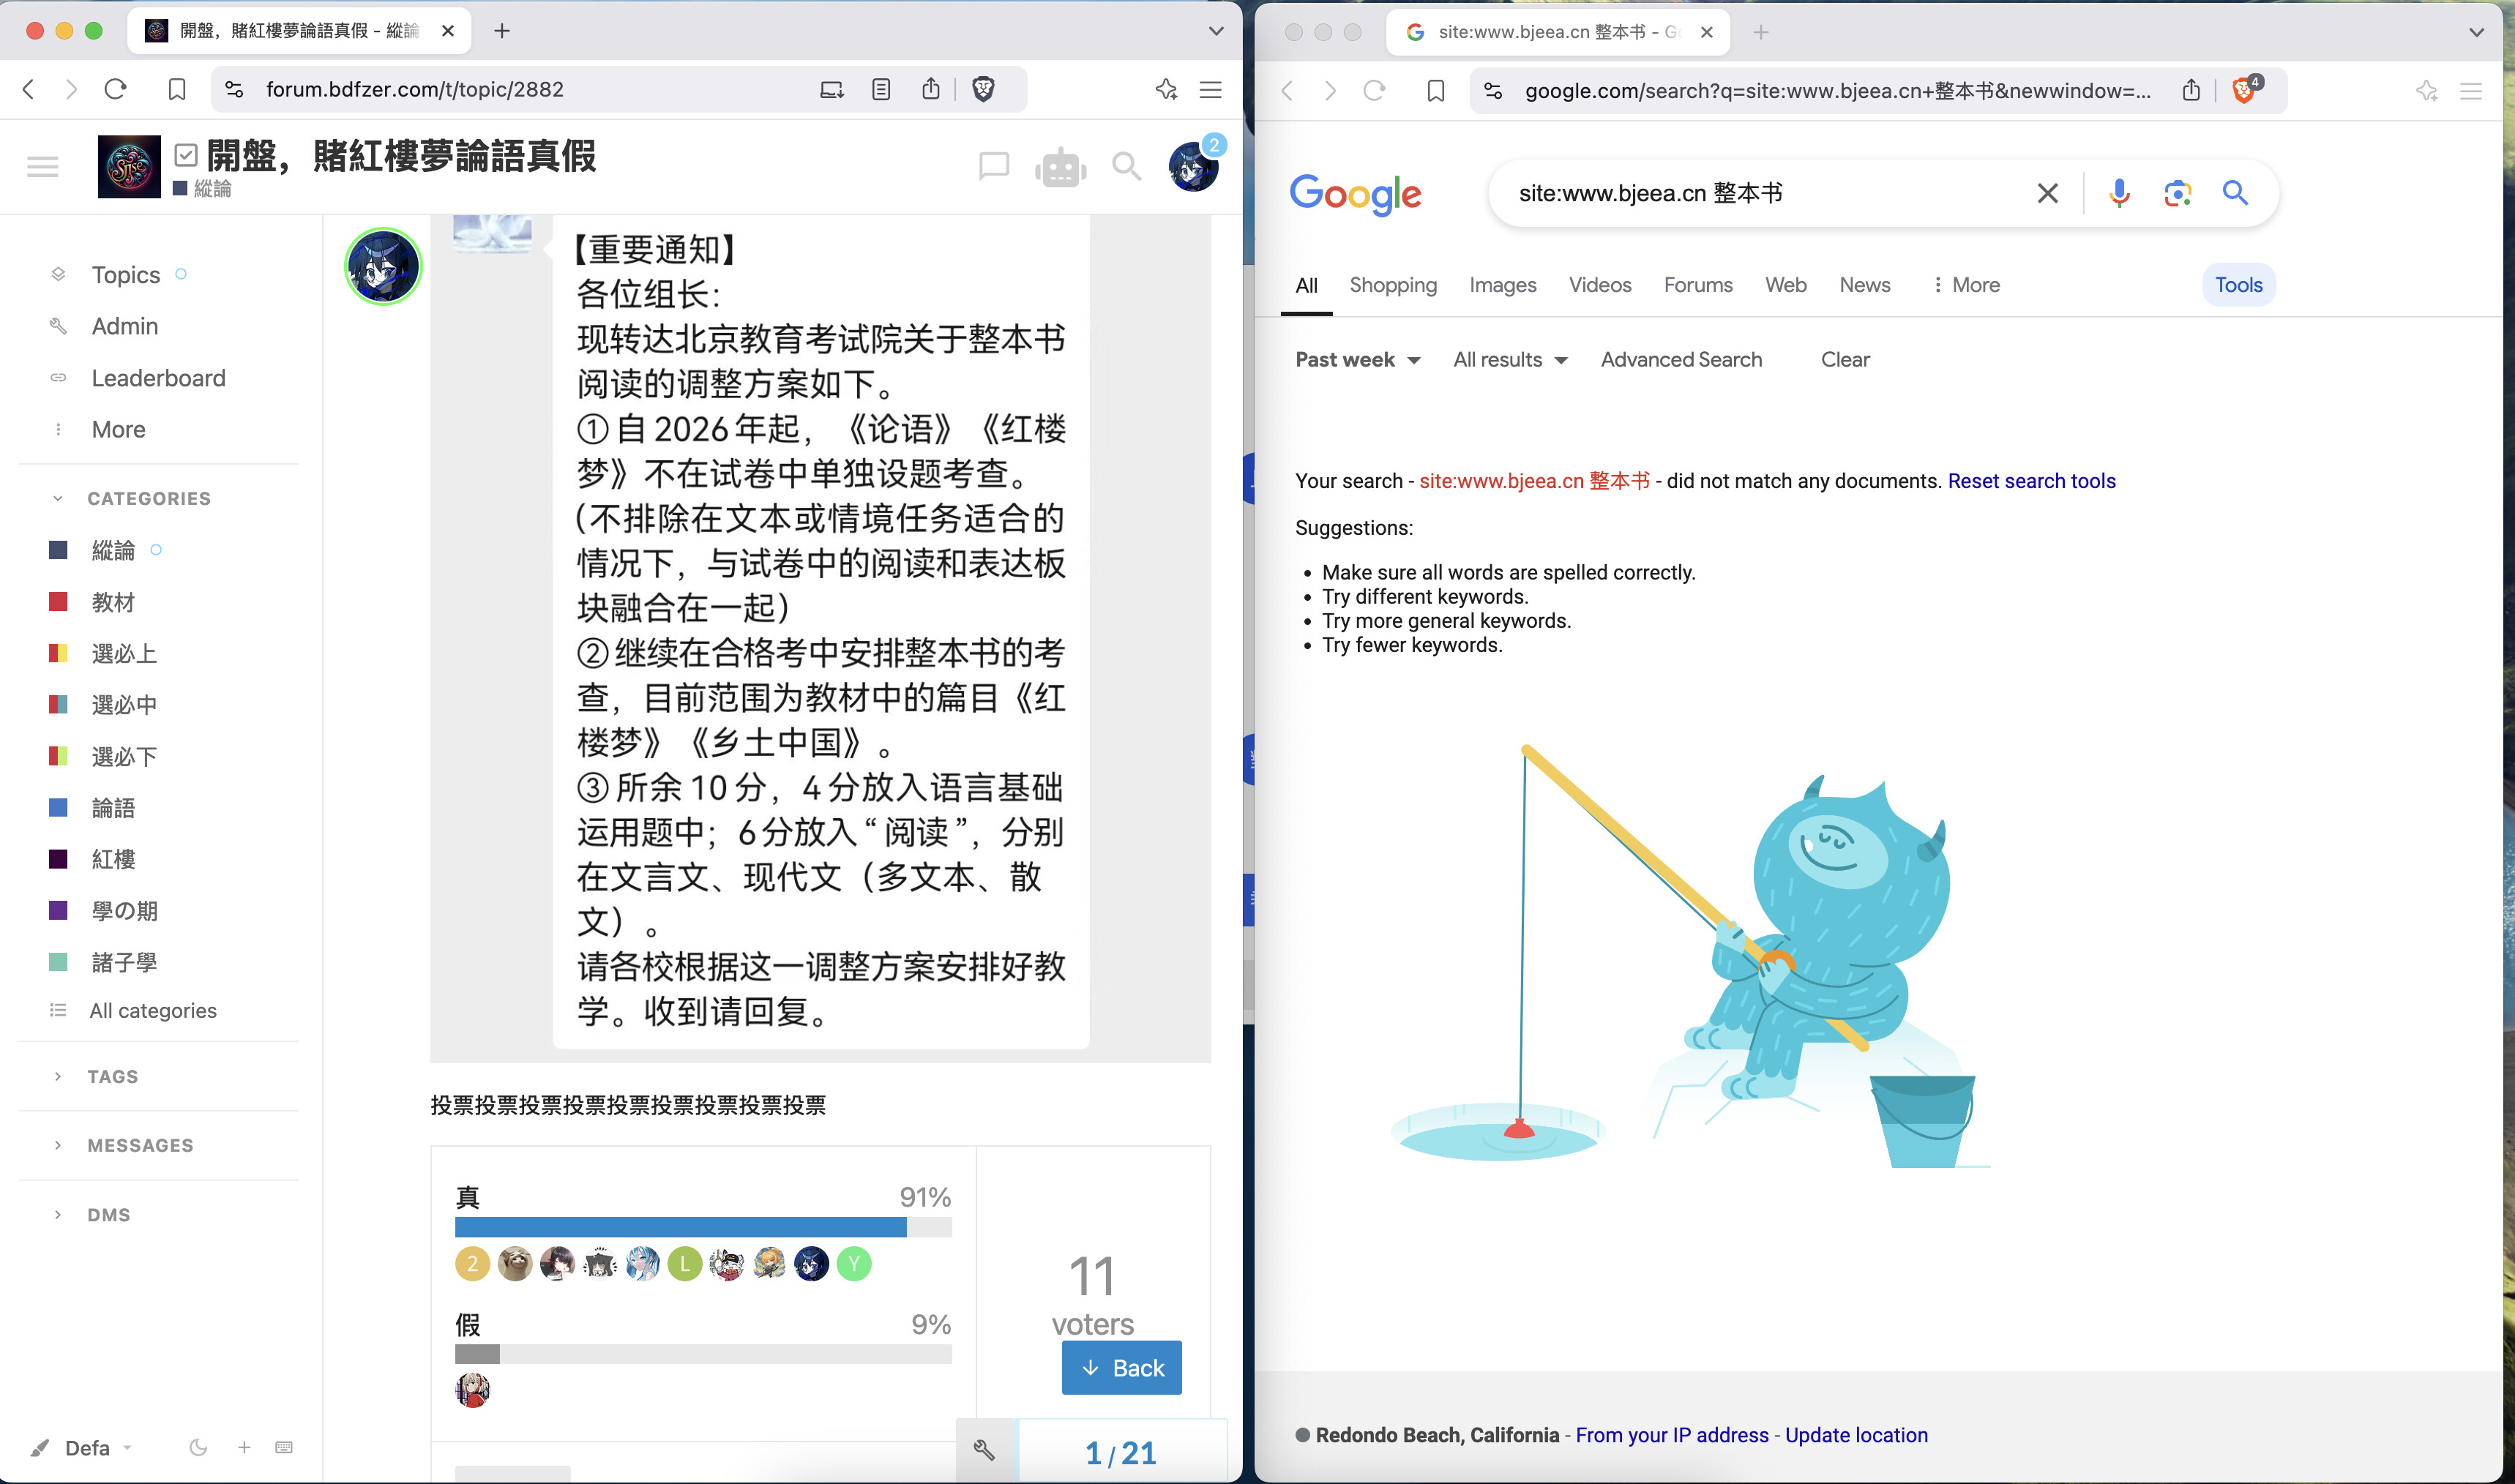Toggle dark mode moon icon
This screenshot has width=2515, height=1484.
tap(198, 1447)
